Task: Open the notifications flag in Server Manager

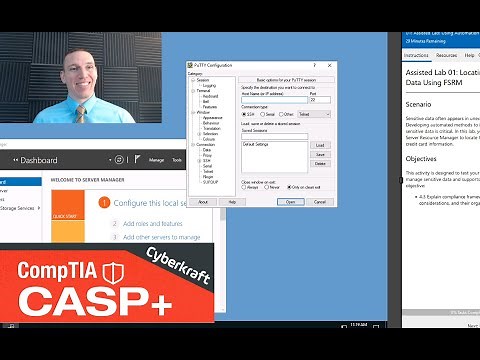Action: (x=137, y=159)
